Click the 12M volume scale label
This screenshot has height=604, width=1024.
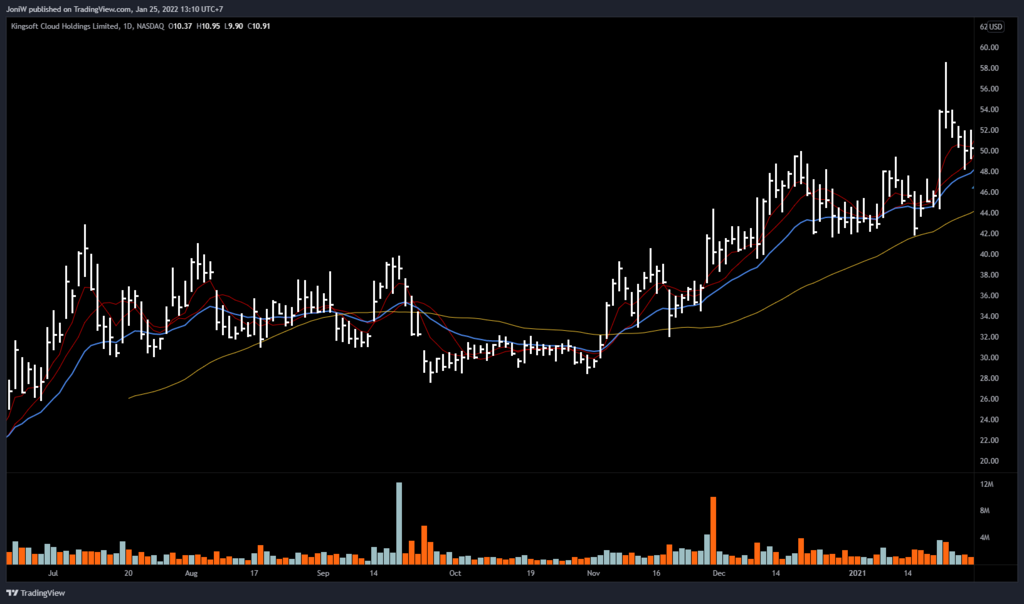(x=986, y=485)
